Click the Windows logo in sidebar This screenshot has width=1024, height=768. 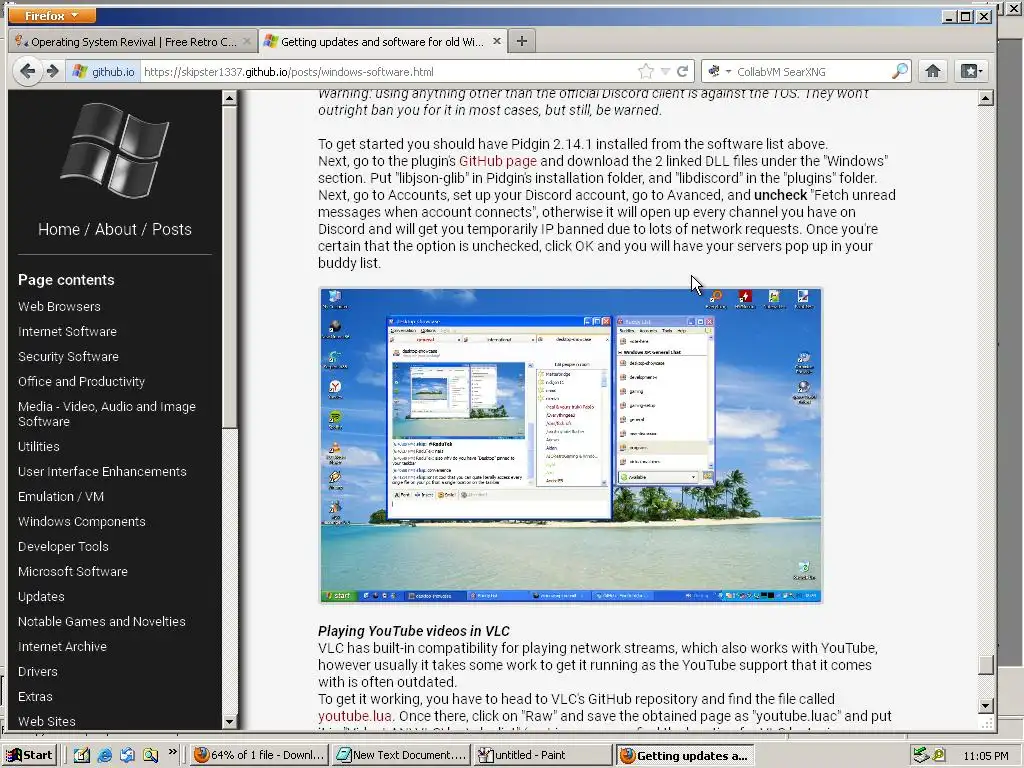(115, 152)
